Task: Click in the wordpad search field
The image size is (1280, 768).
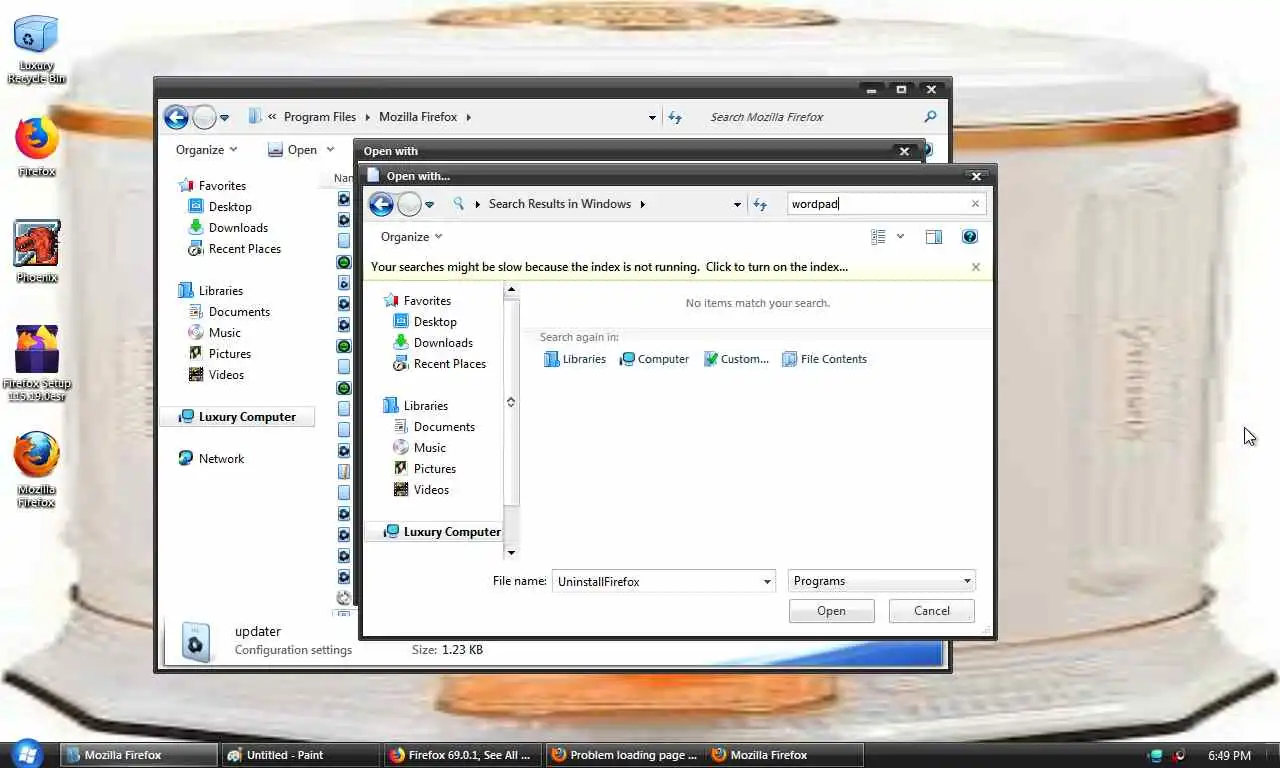Action: [x=877, y=204]
